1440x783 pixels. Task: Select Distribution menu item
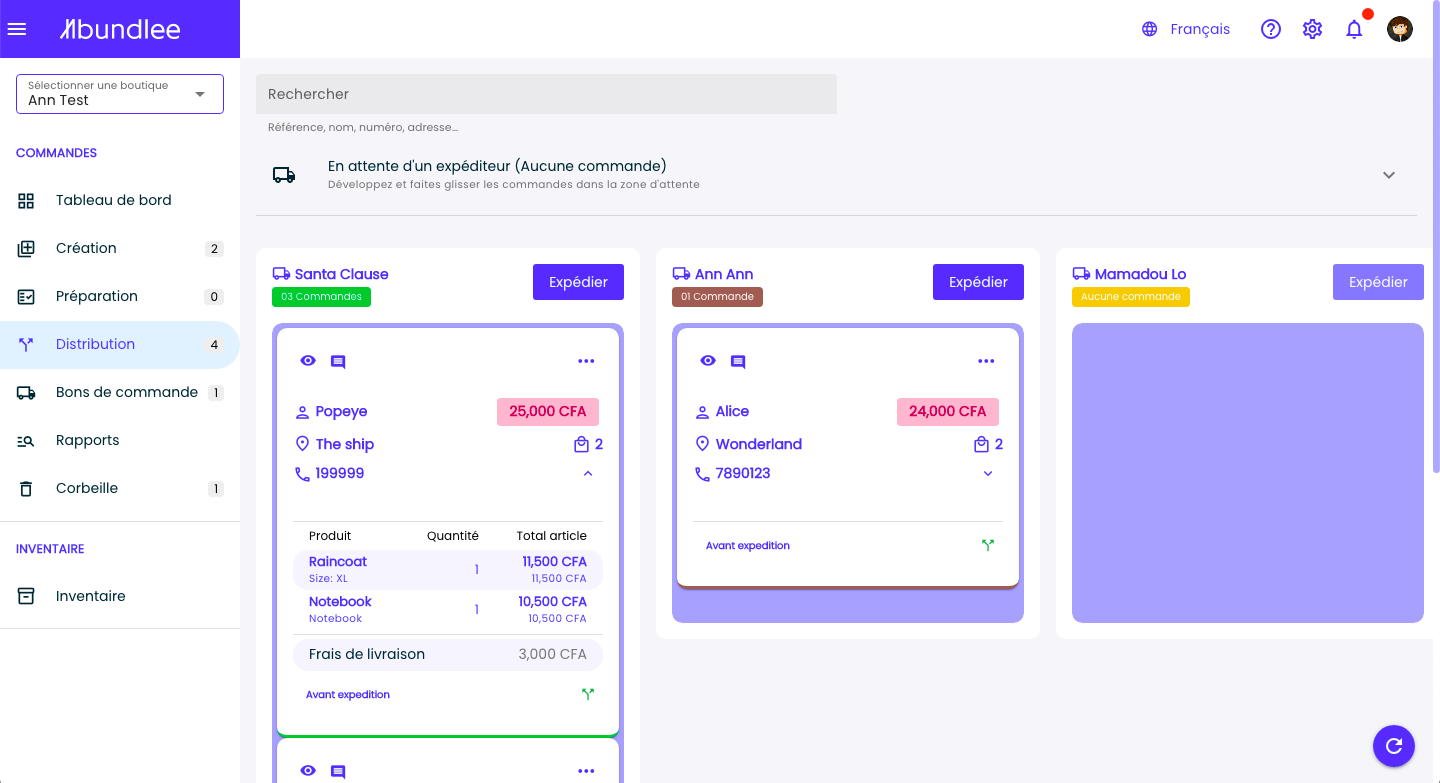point(120,344)
